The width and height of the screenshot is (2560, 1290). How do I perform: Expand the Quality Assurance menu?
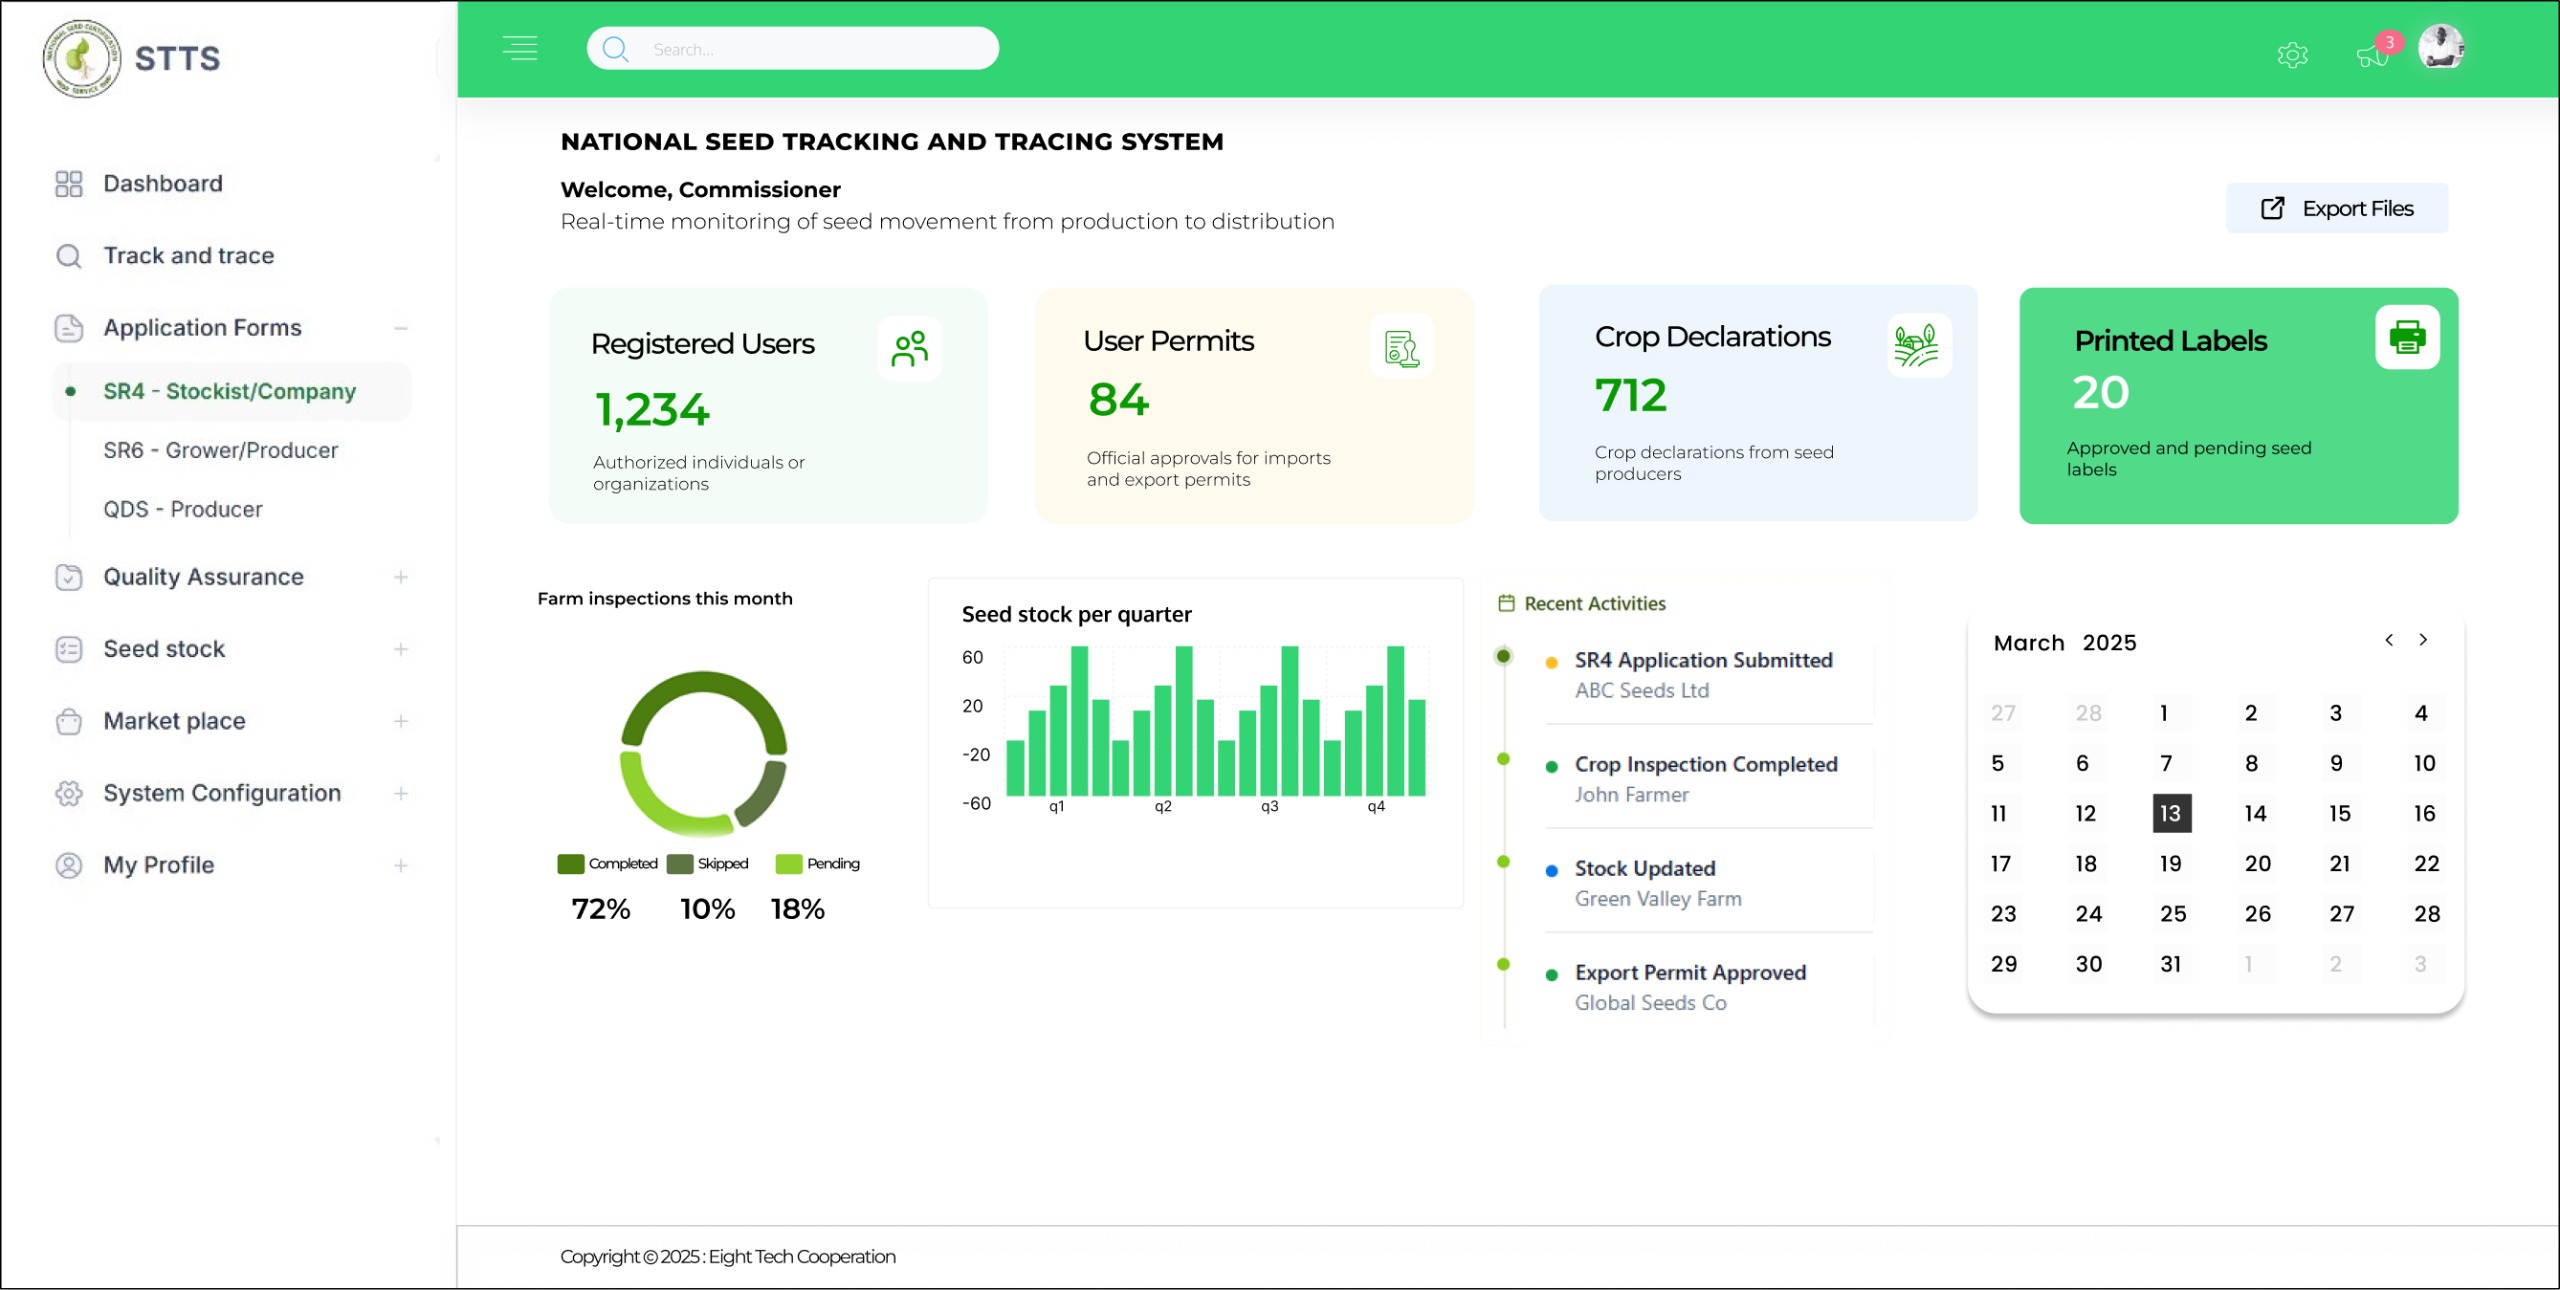point(401,577)
